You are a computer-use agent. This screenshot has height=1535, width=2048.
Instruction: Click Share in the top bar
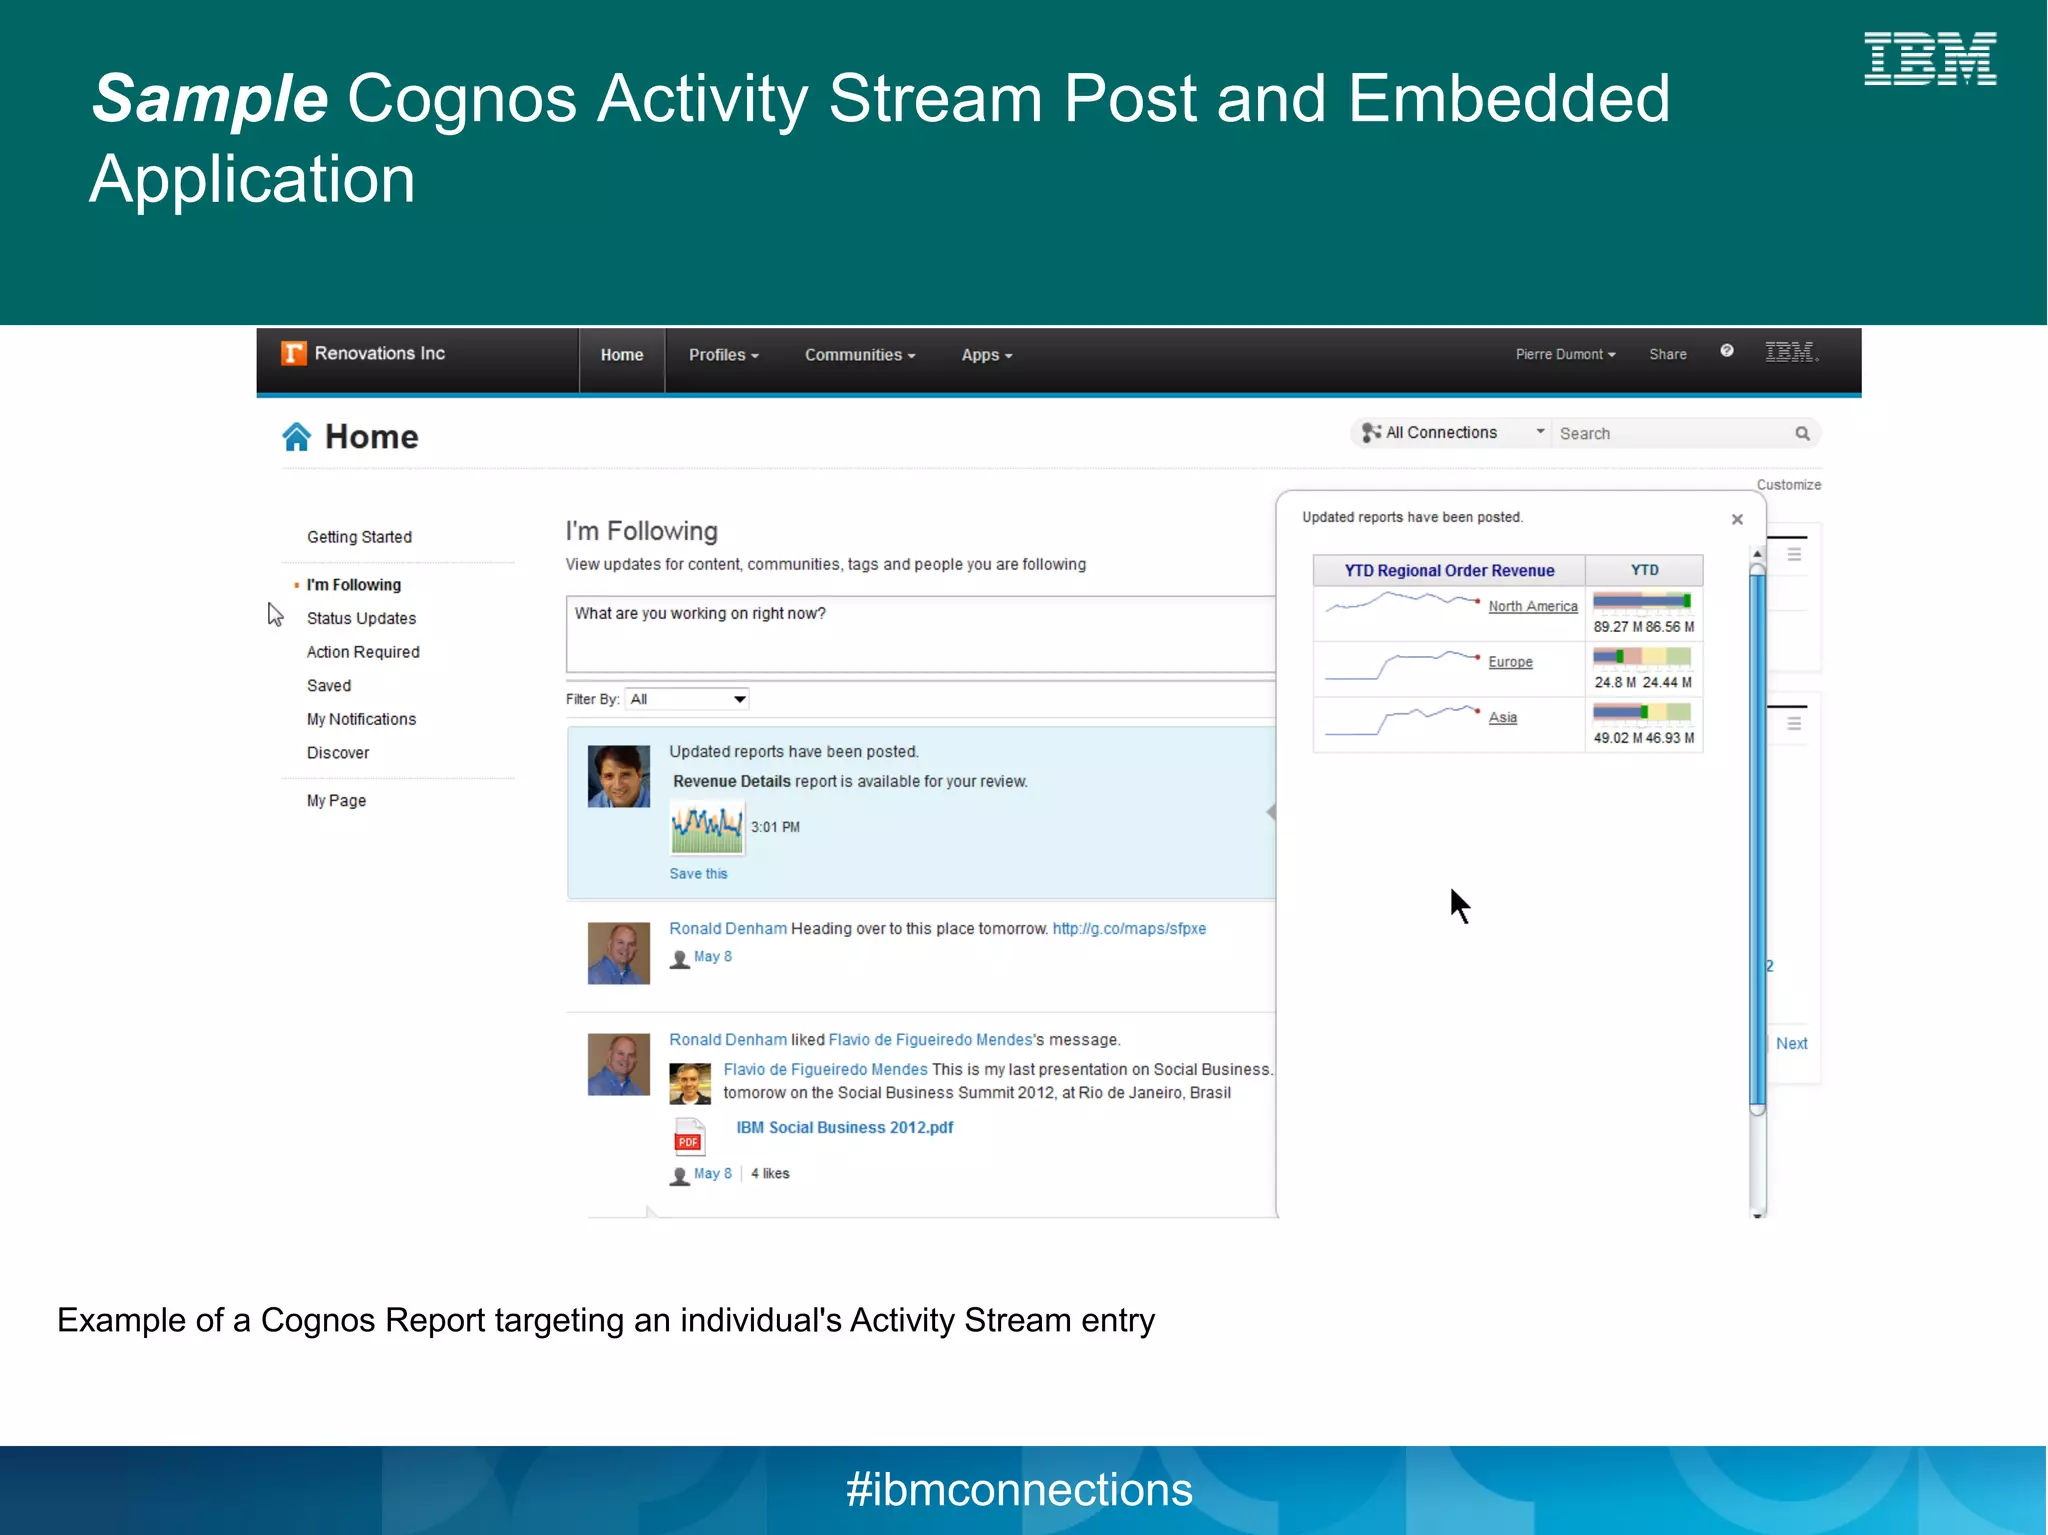(x=1668, y=354)
